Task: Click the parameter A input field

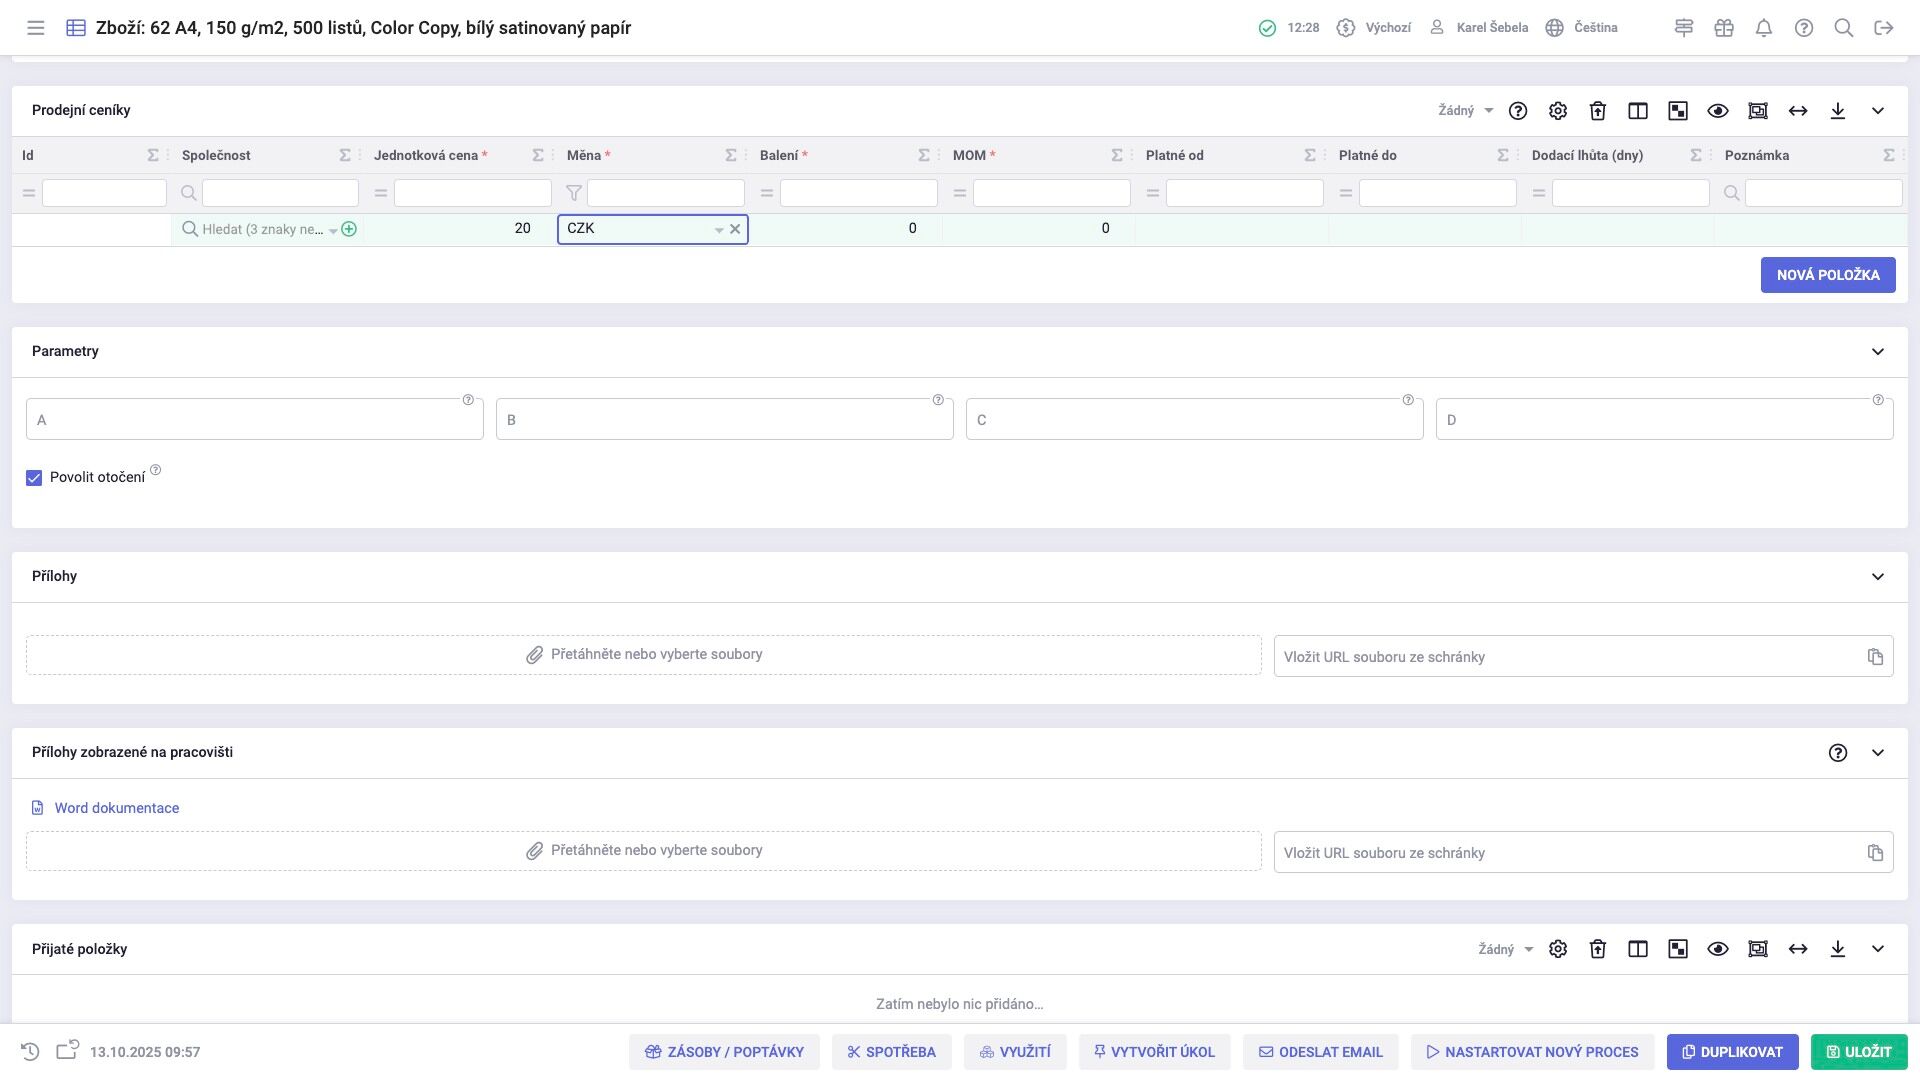Action: tap(254, 420)
